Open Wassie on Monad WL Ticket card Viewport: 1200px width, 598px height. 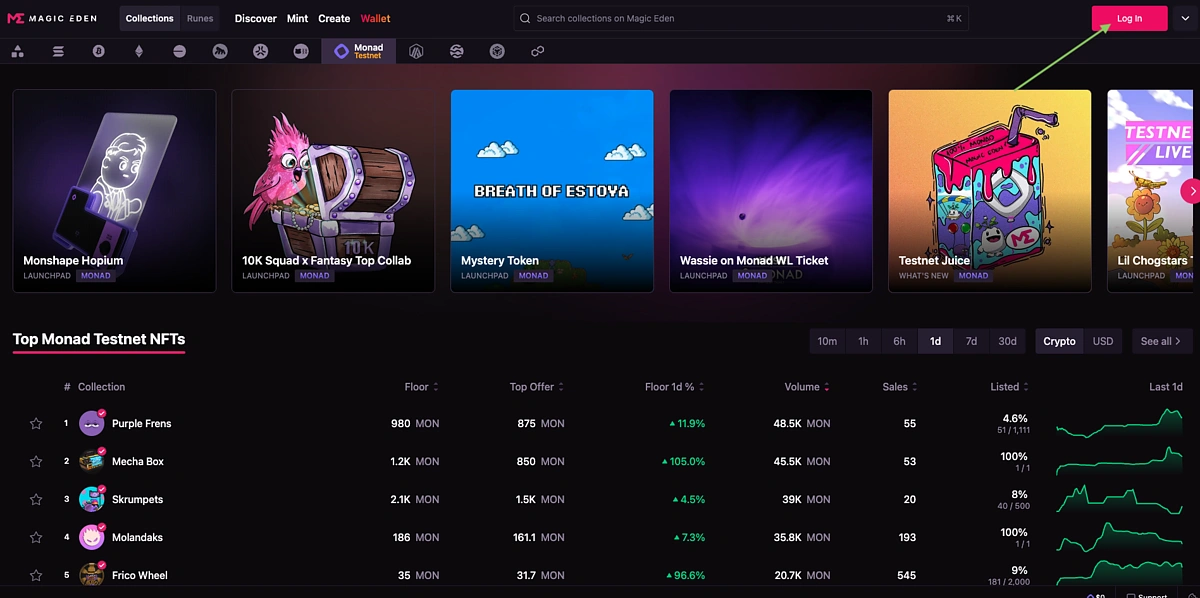[x=771, y=191]
